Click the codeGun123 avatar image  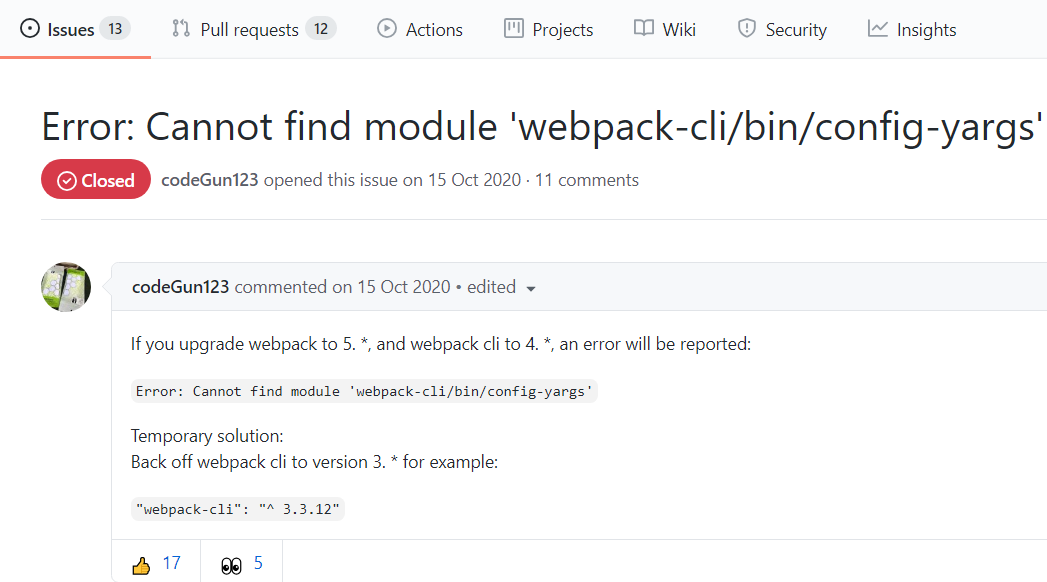coord(66,287)
